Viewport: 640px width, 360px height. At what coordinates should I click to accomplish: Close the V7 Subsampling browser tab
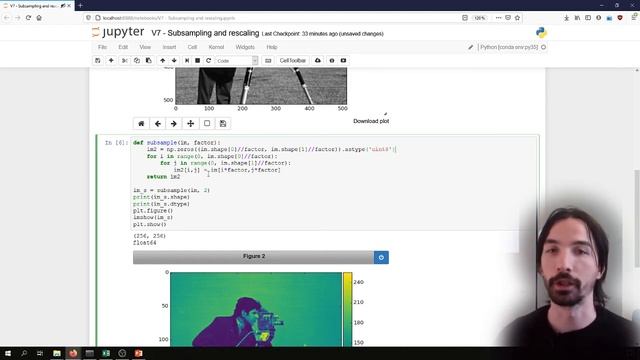tap(69, 6)
